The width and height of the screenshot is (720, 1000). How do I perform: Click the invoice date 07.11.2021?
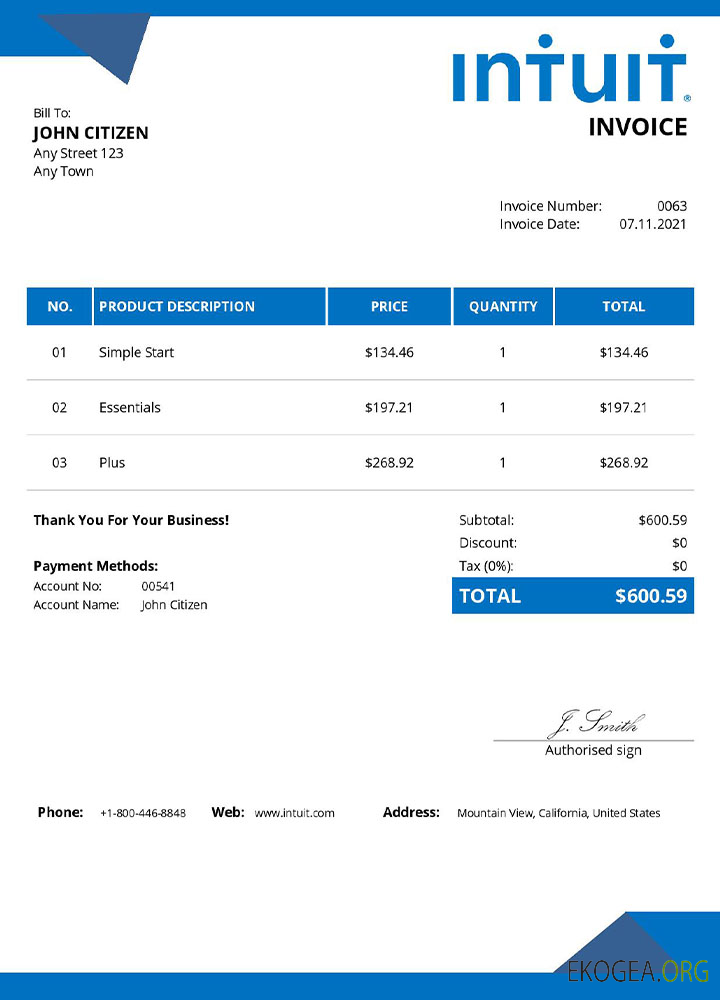pos(653,224)
